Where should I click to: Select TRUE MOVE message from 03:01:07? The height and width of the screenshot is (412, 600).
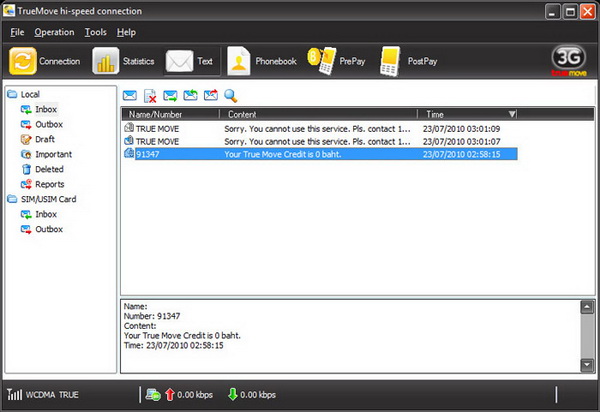tap(320, 142)
